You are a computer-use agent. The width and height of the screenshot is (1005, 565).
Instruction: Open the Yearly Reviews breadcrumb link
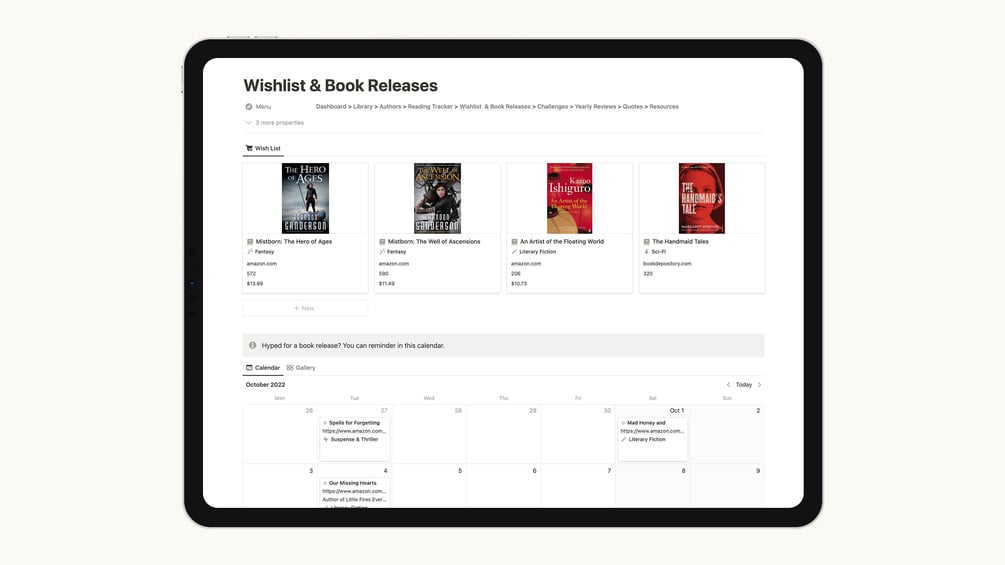click(x=595, y=107)
